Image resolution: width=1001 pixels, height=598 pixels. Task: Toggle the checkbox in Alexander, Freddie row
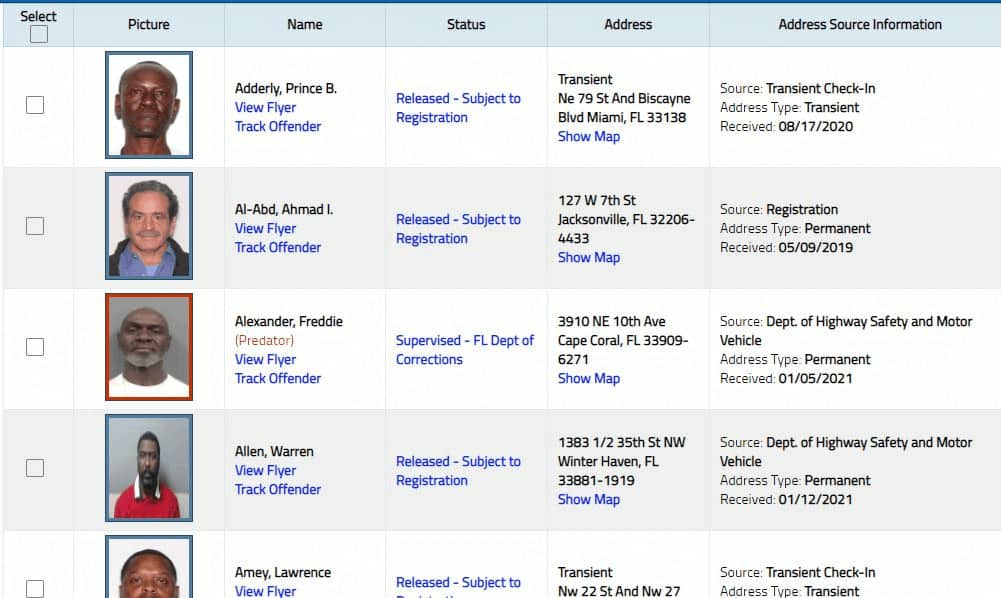tap(35, 347)
